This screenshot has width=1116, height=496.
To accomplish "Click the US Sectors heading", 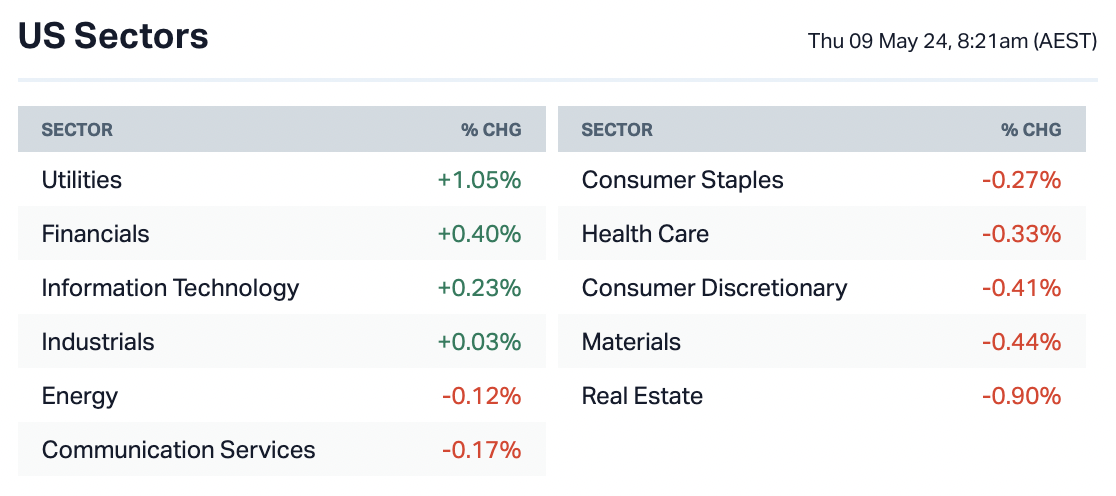I will (x=113, y=36).
